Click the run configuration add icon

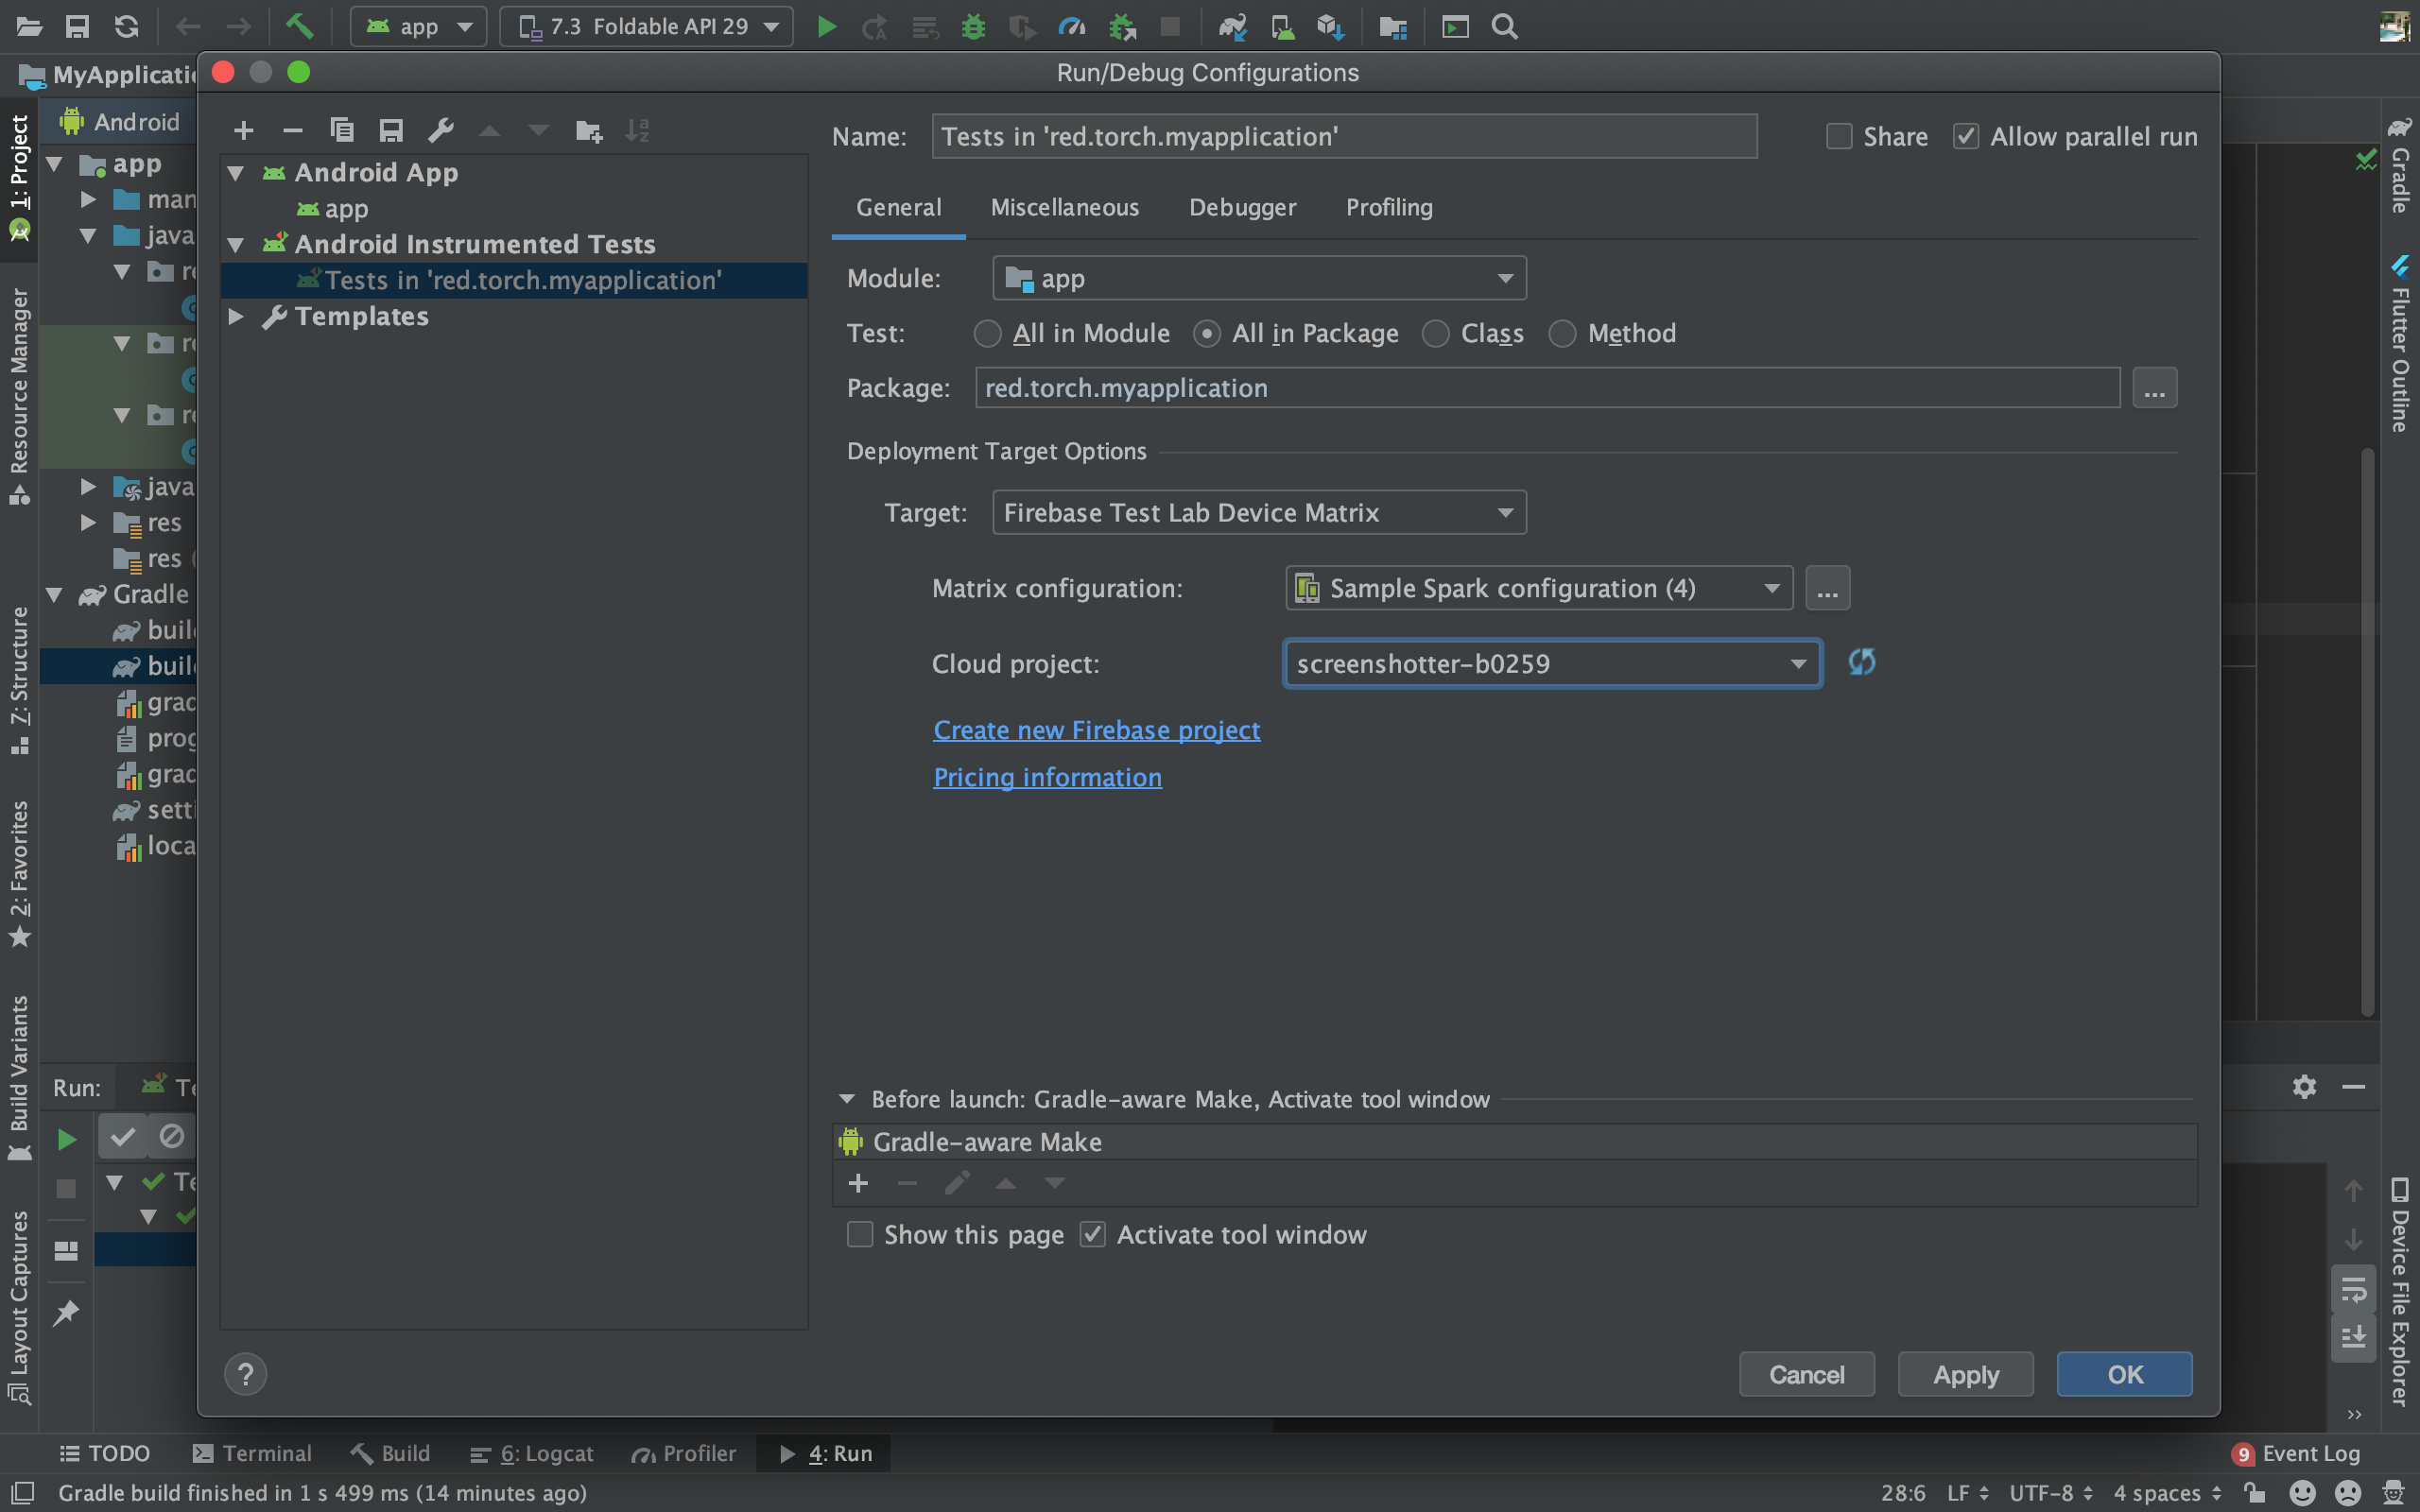[x=244, y=130]
